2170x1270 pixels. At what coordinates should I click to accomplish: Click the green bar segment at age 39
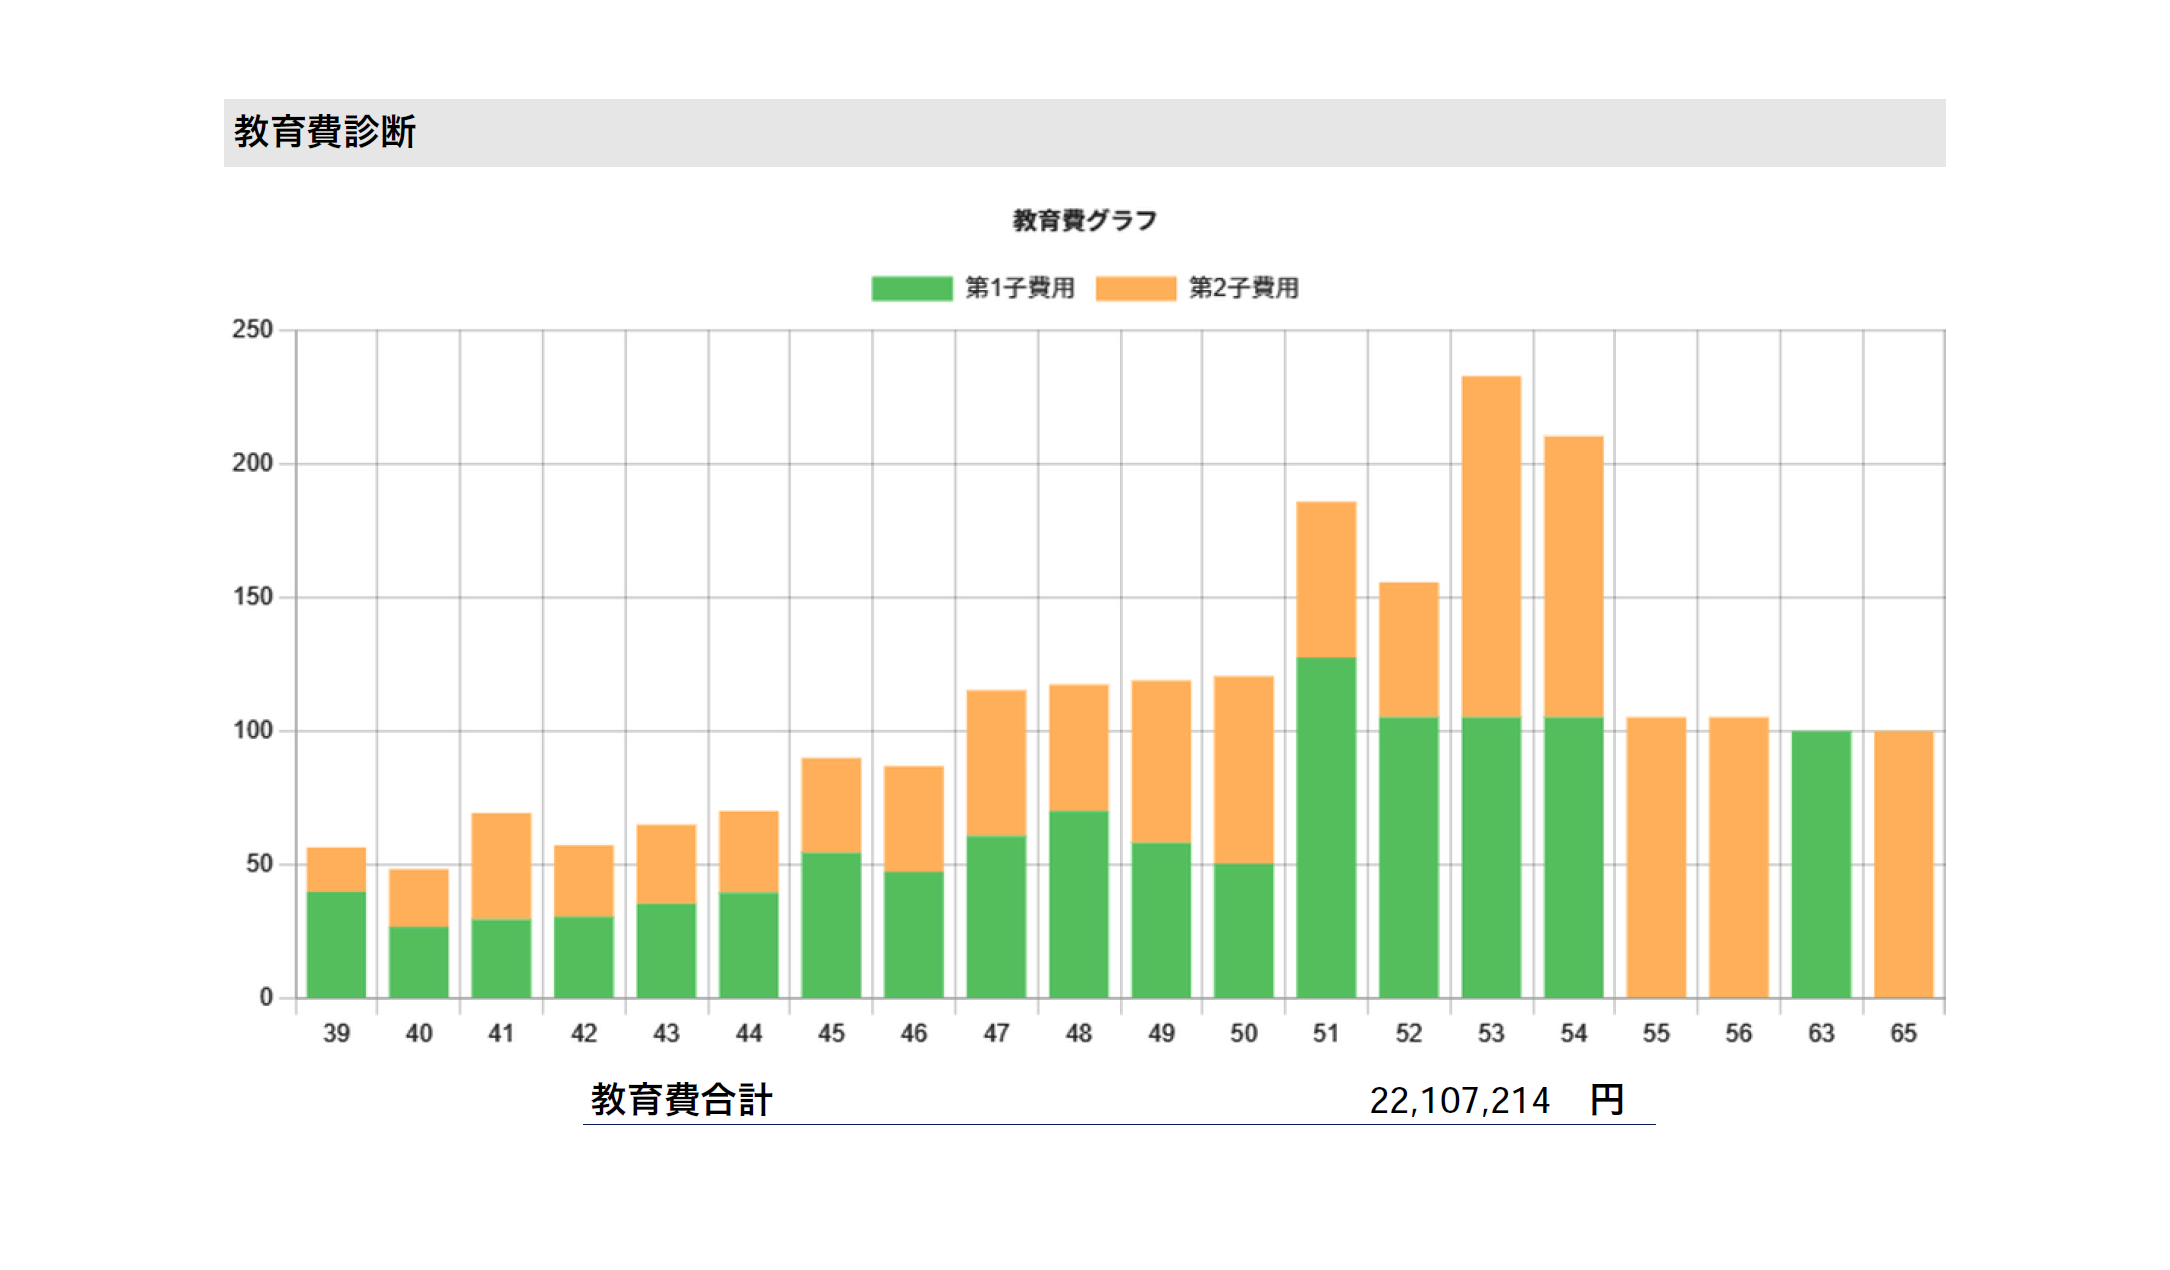pyautogui.click(x=336, y=944)
